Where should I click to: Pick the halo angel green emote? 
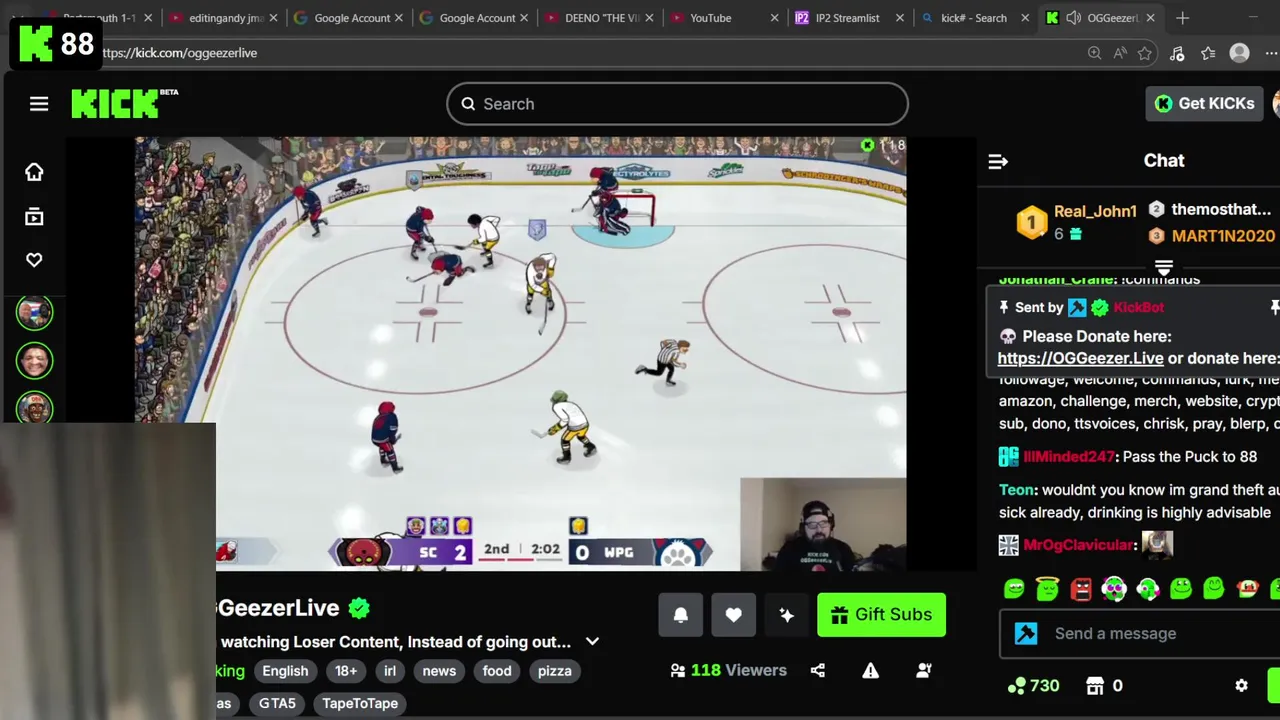coord(1047,589)
